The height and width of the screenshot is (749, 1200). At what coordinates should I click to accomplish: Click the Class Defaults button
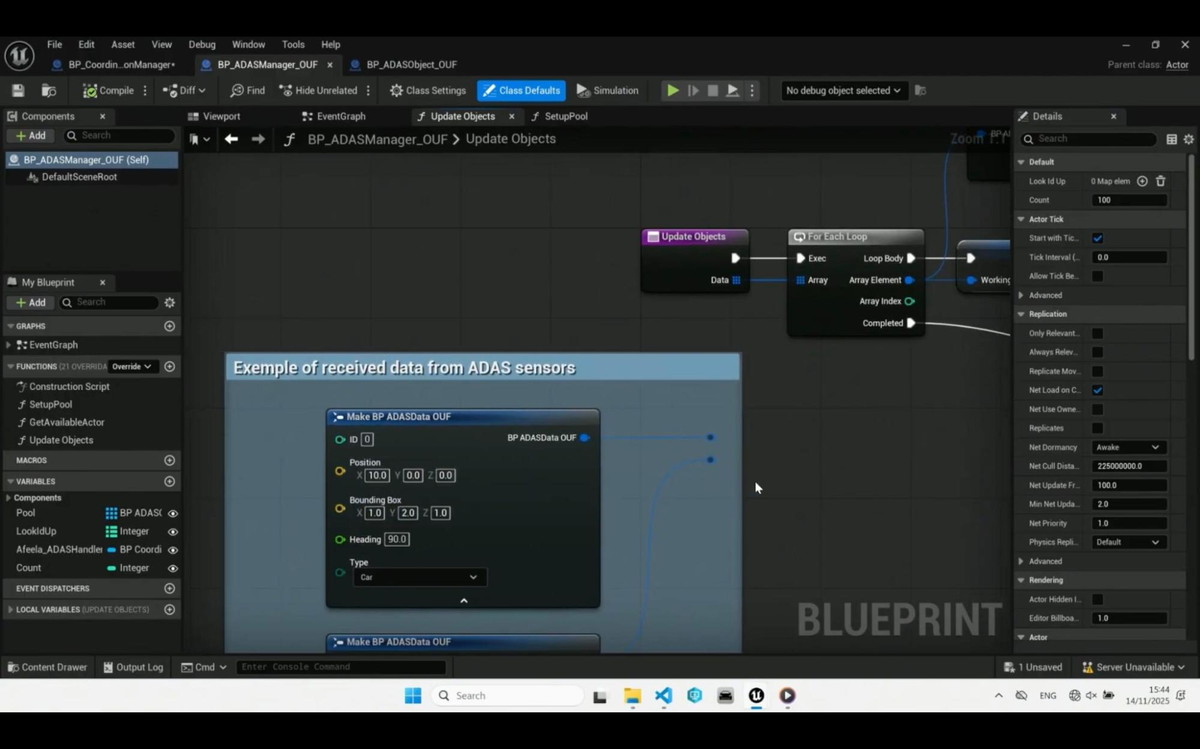(521, 90)
